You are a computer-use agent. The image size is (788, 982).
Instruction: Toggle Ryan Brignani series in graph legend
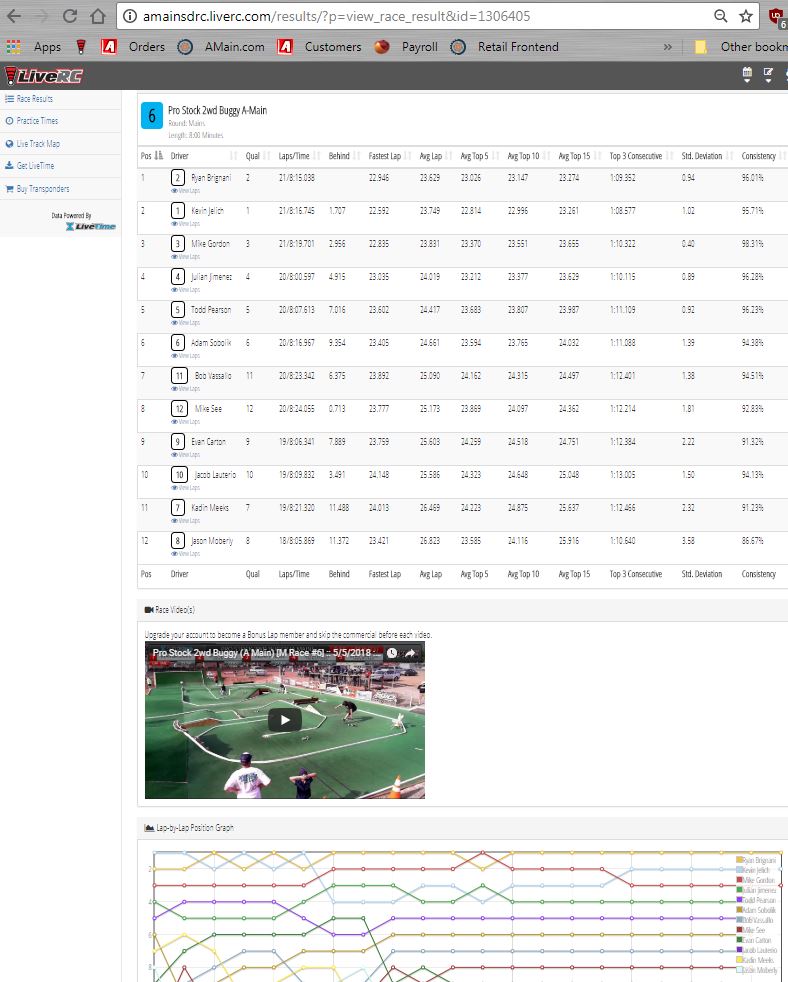point(759,860)
